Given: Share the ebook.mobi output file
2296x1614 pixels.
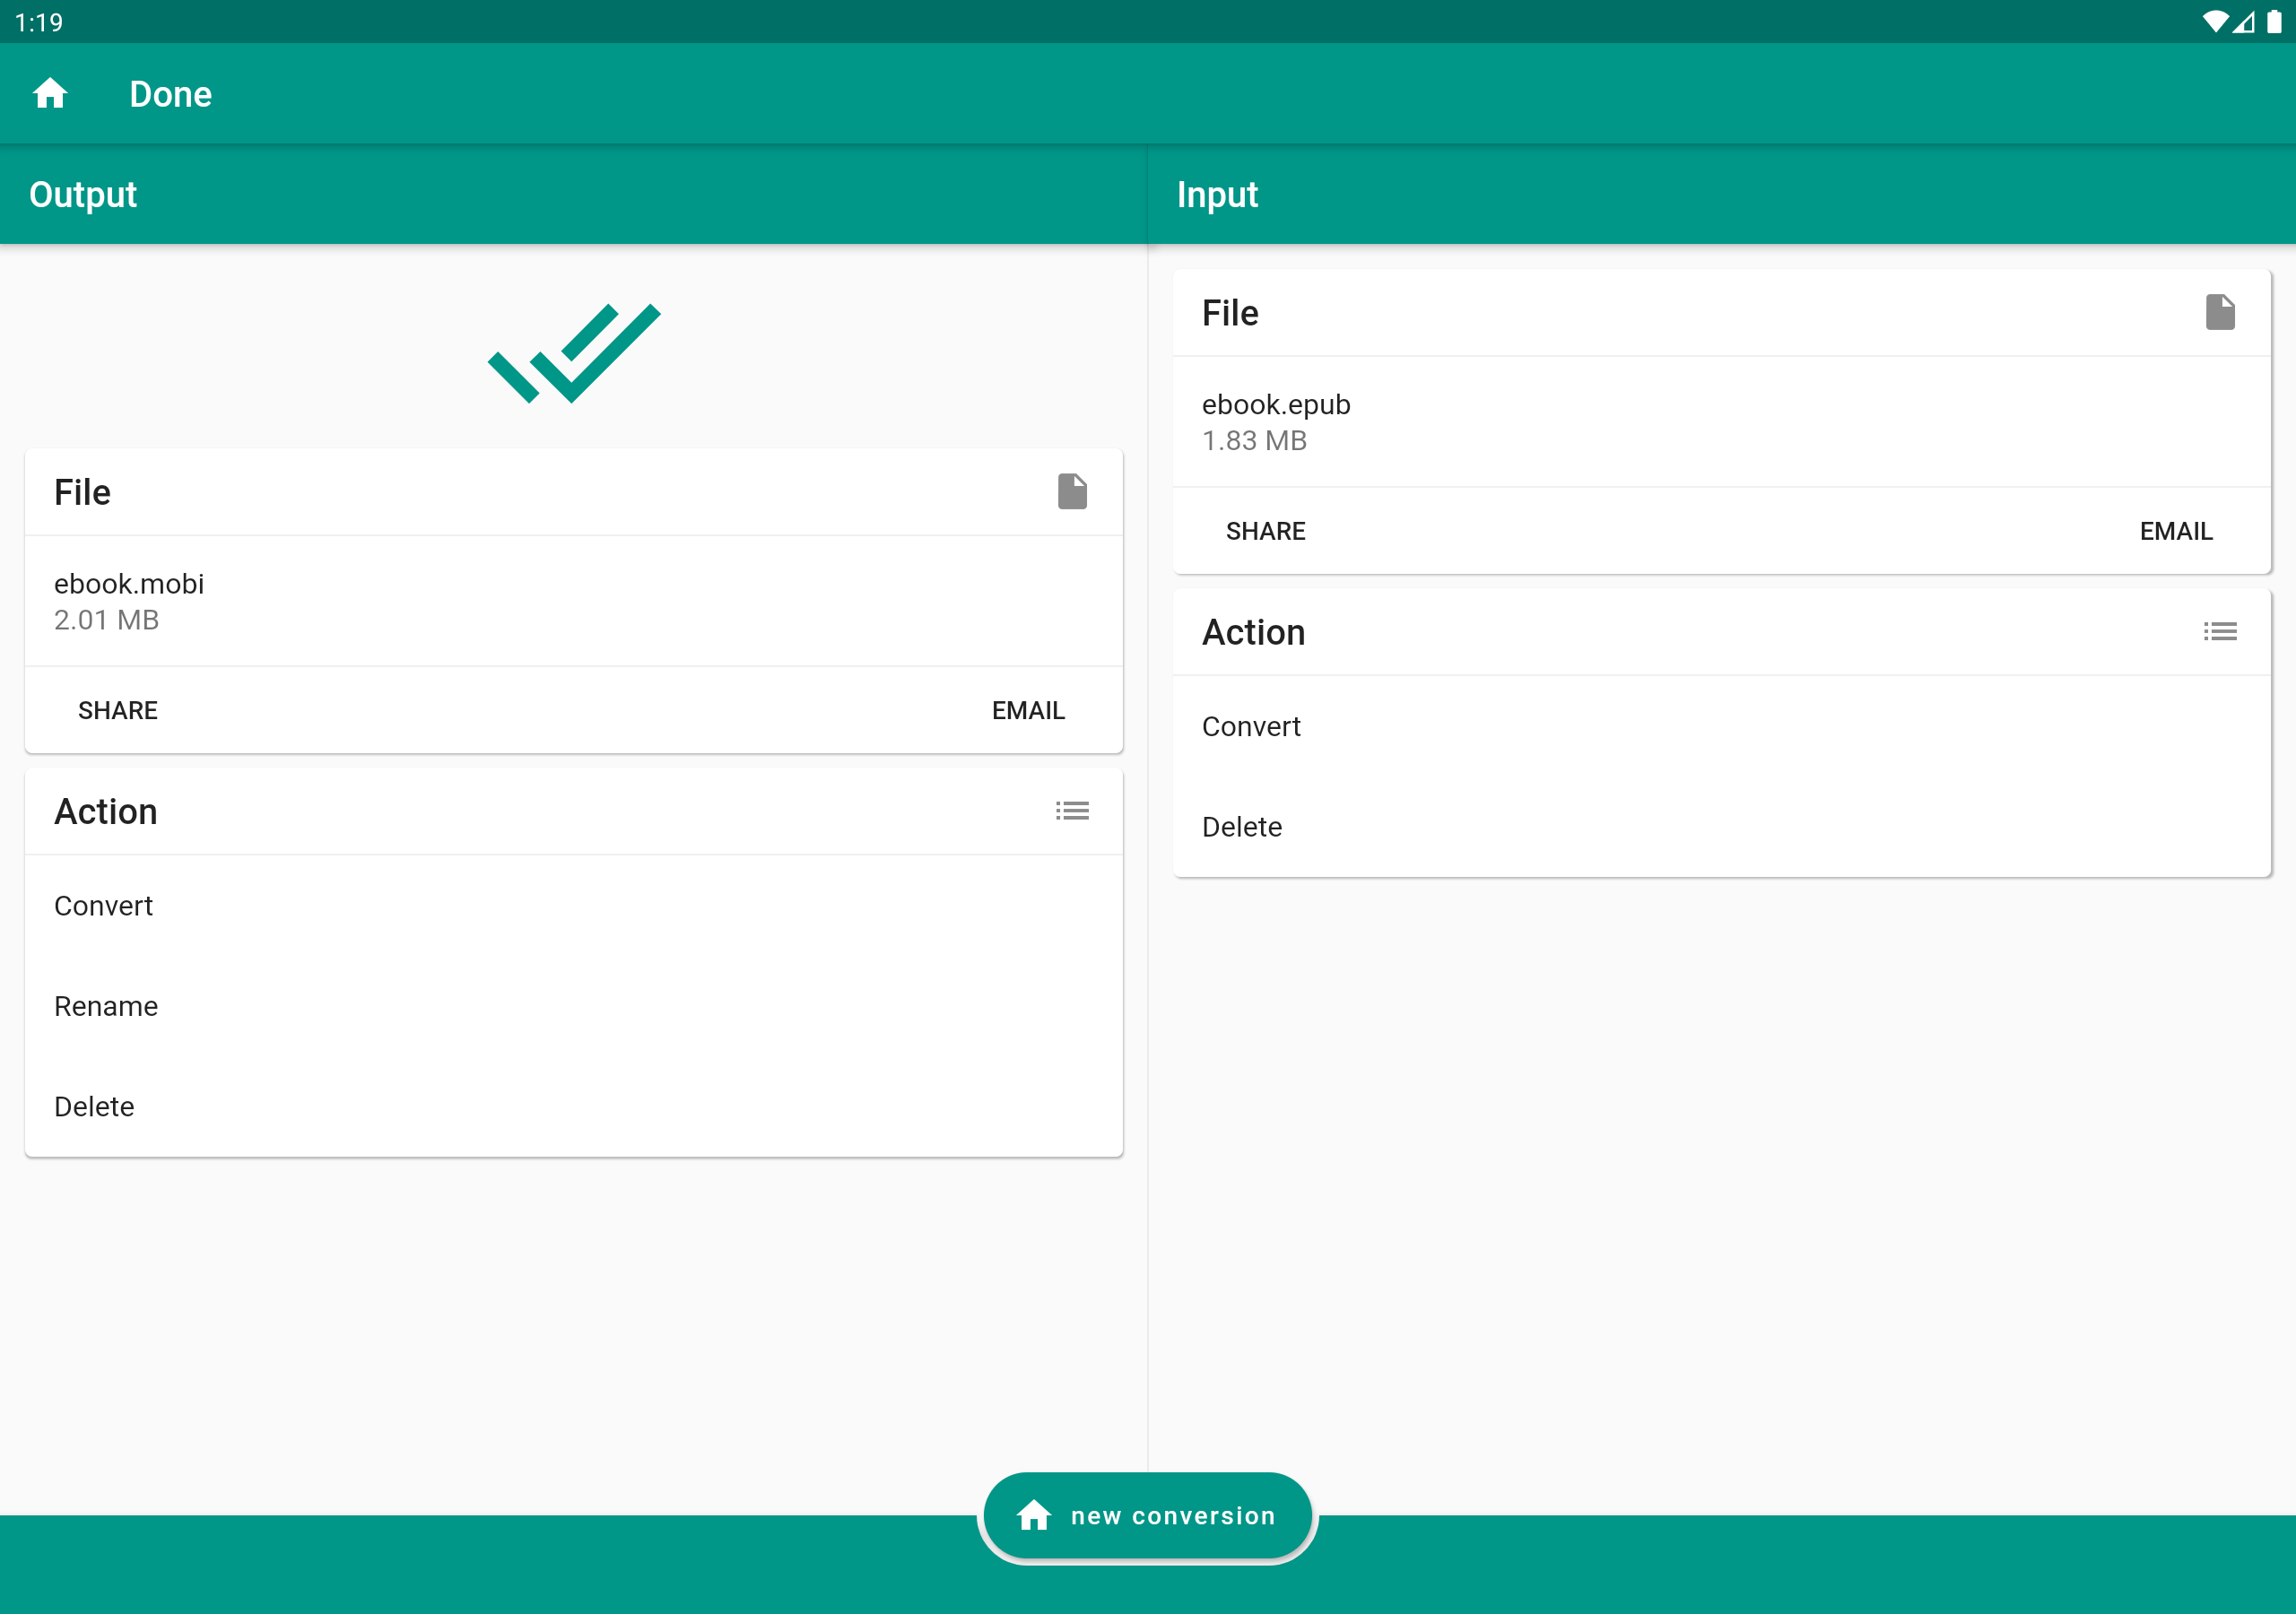Looking at the screenshot, I should click(x=118, y=710).
